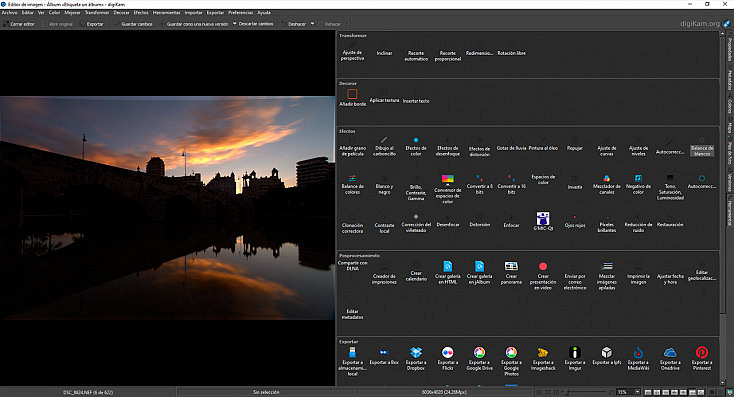Open the Transformar menu
Image resolution: width=734 pixels, height=397 pixels.
coord(97,13)
